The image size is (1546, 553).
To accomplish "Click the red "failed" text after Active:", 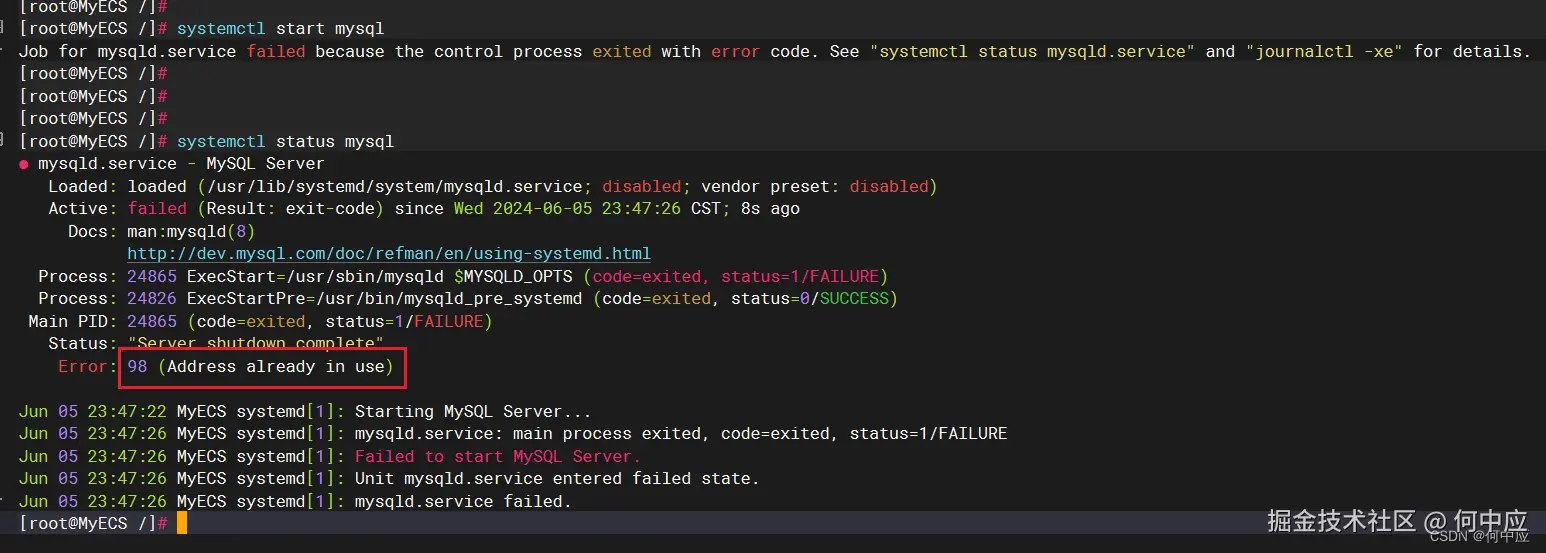I will (157, 209).
